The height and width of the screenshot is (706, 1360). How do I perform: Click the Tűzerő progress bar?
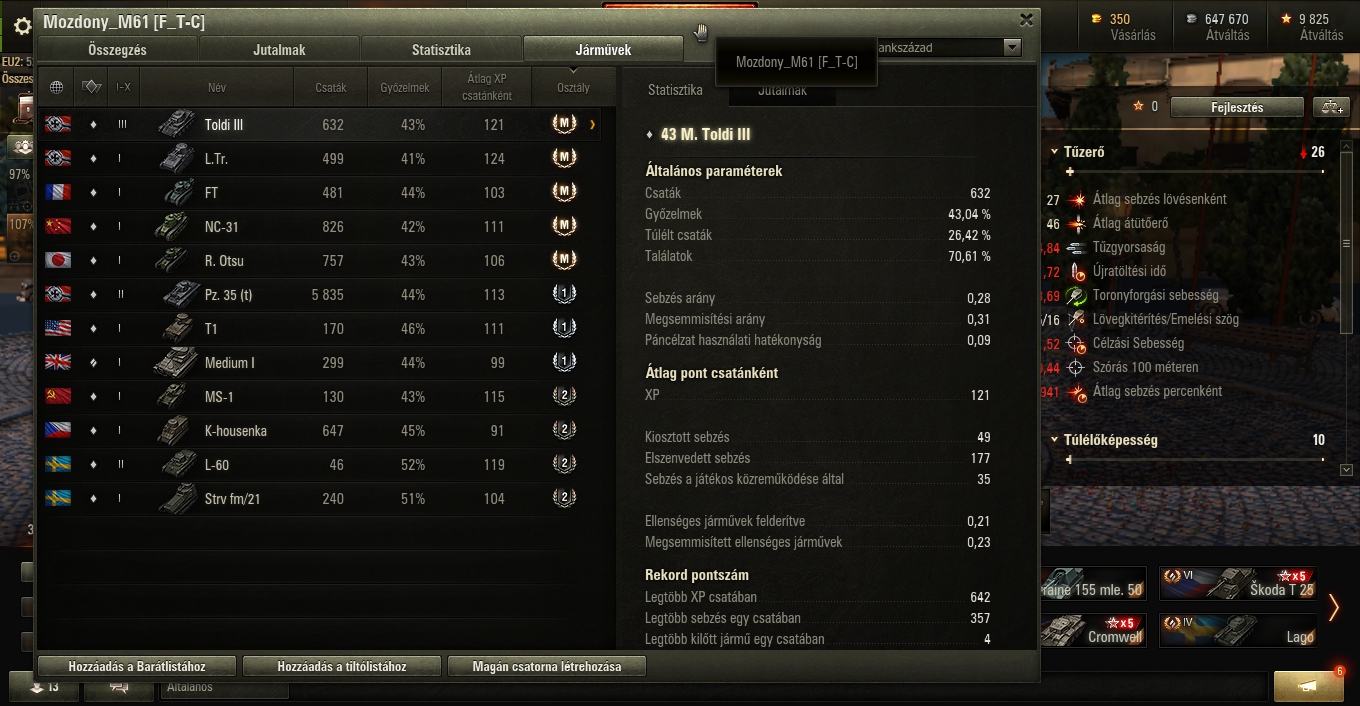coord(1195,172)
